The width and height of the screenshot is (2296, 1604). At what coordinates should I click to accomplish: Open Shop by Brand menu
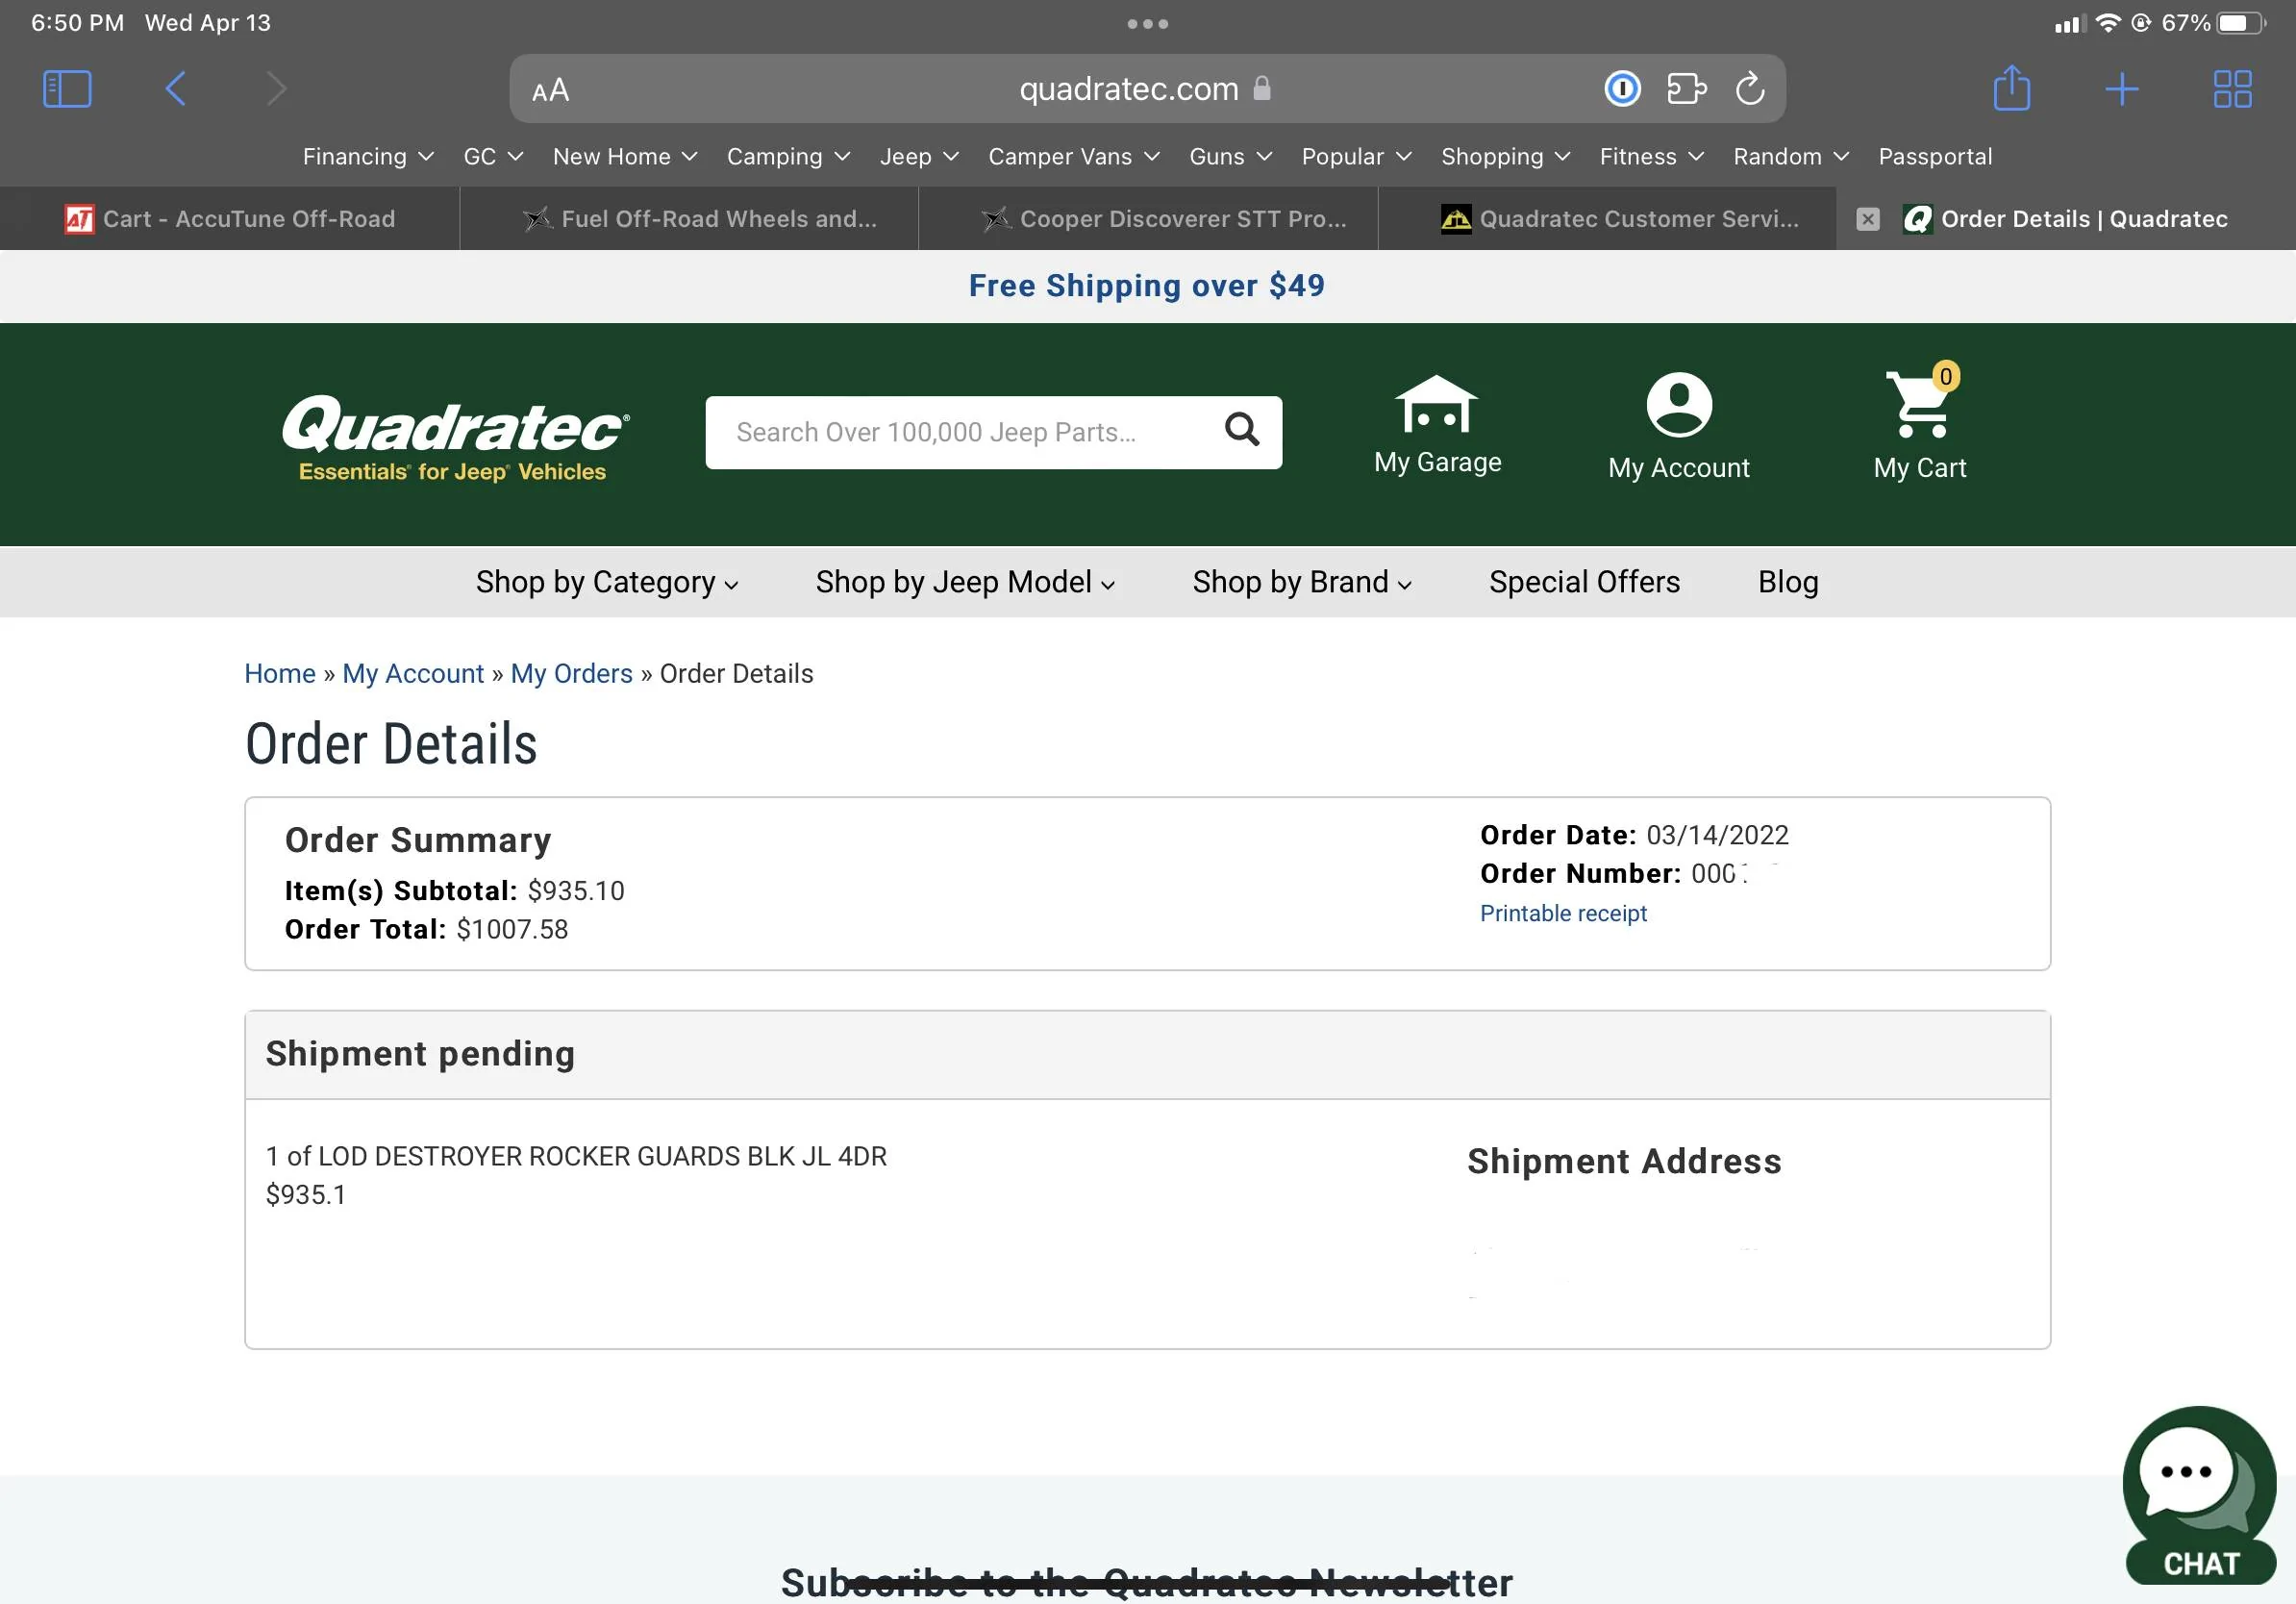tap(1302, 582)
